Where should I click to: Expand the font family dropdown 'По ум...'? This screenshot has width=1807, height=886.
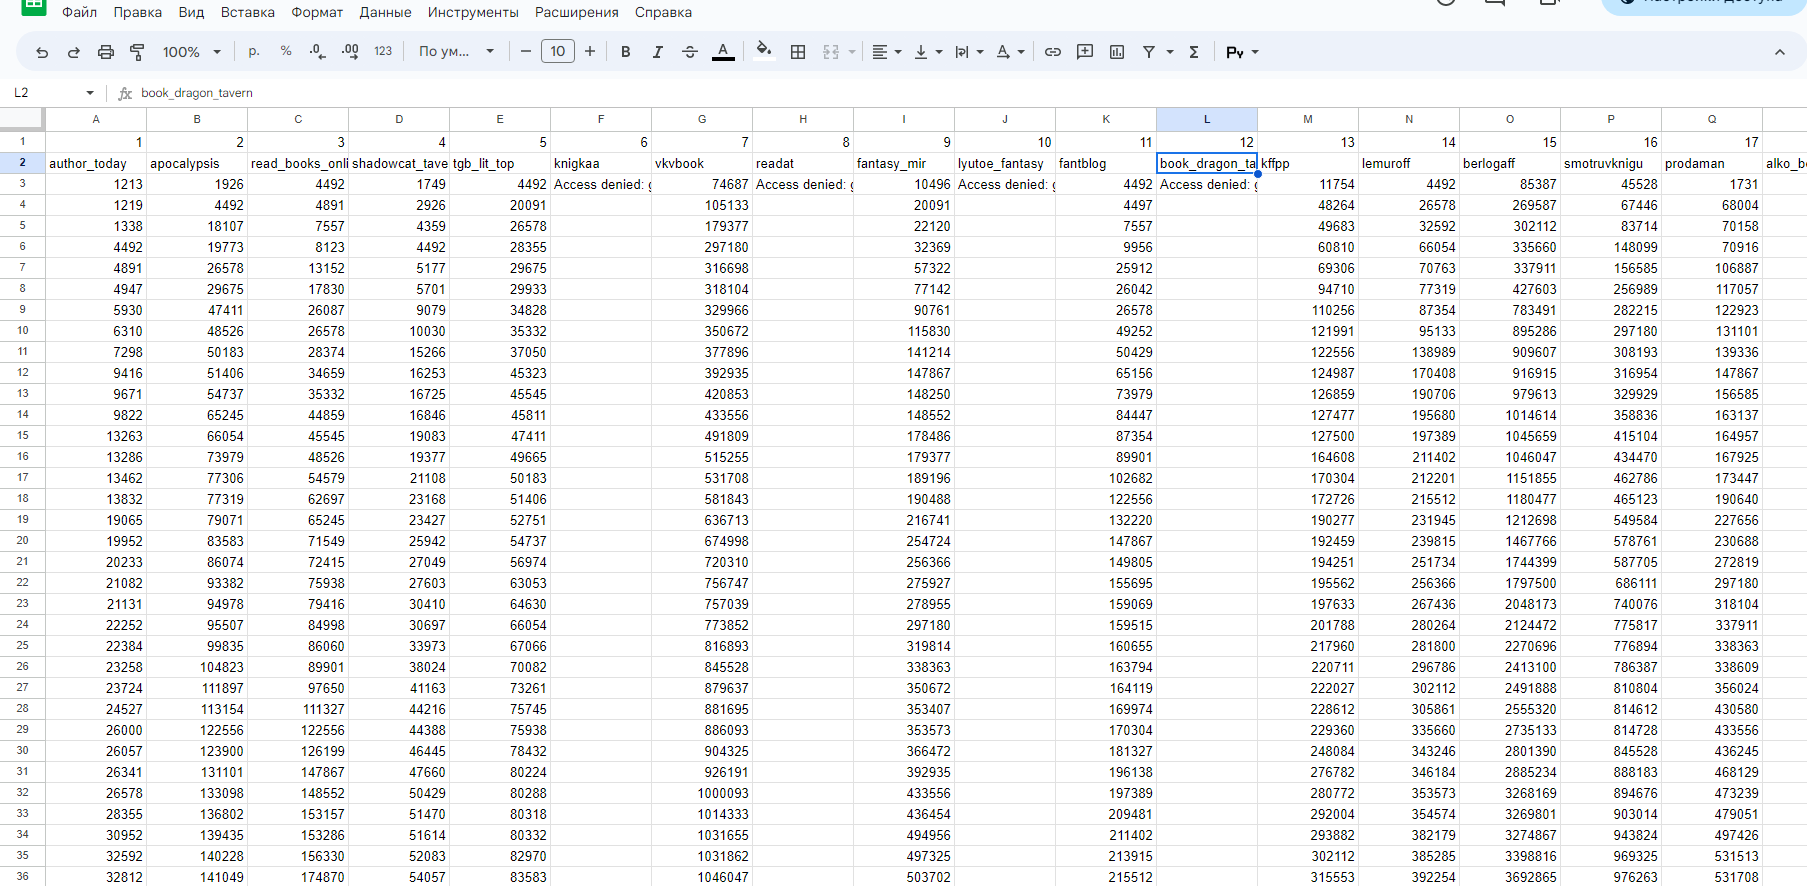(x=456, y=52)
